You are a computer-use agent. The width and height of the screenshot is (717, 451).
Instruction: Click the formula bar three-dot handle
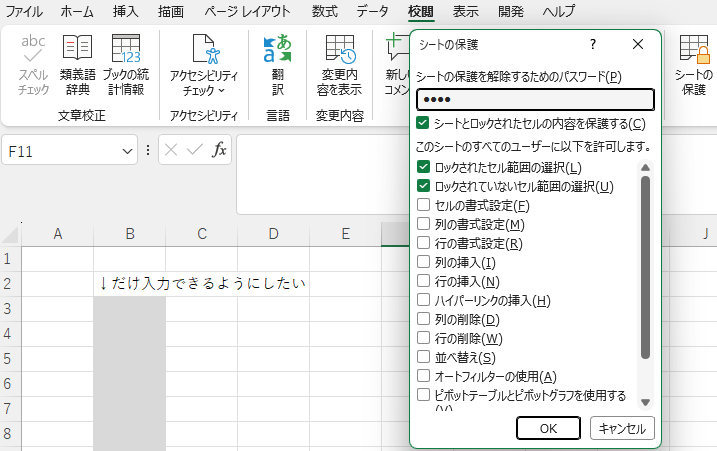pos(148,150)
